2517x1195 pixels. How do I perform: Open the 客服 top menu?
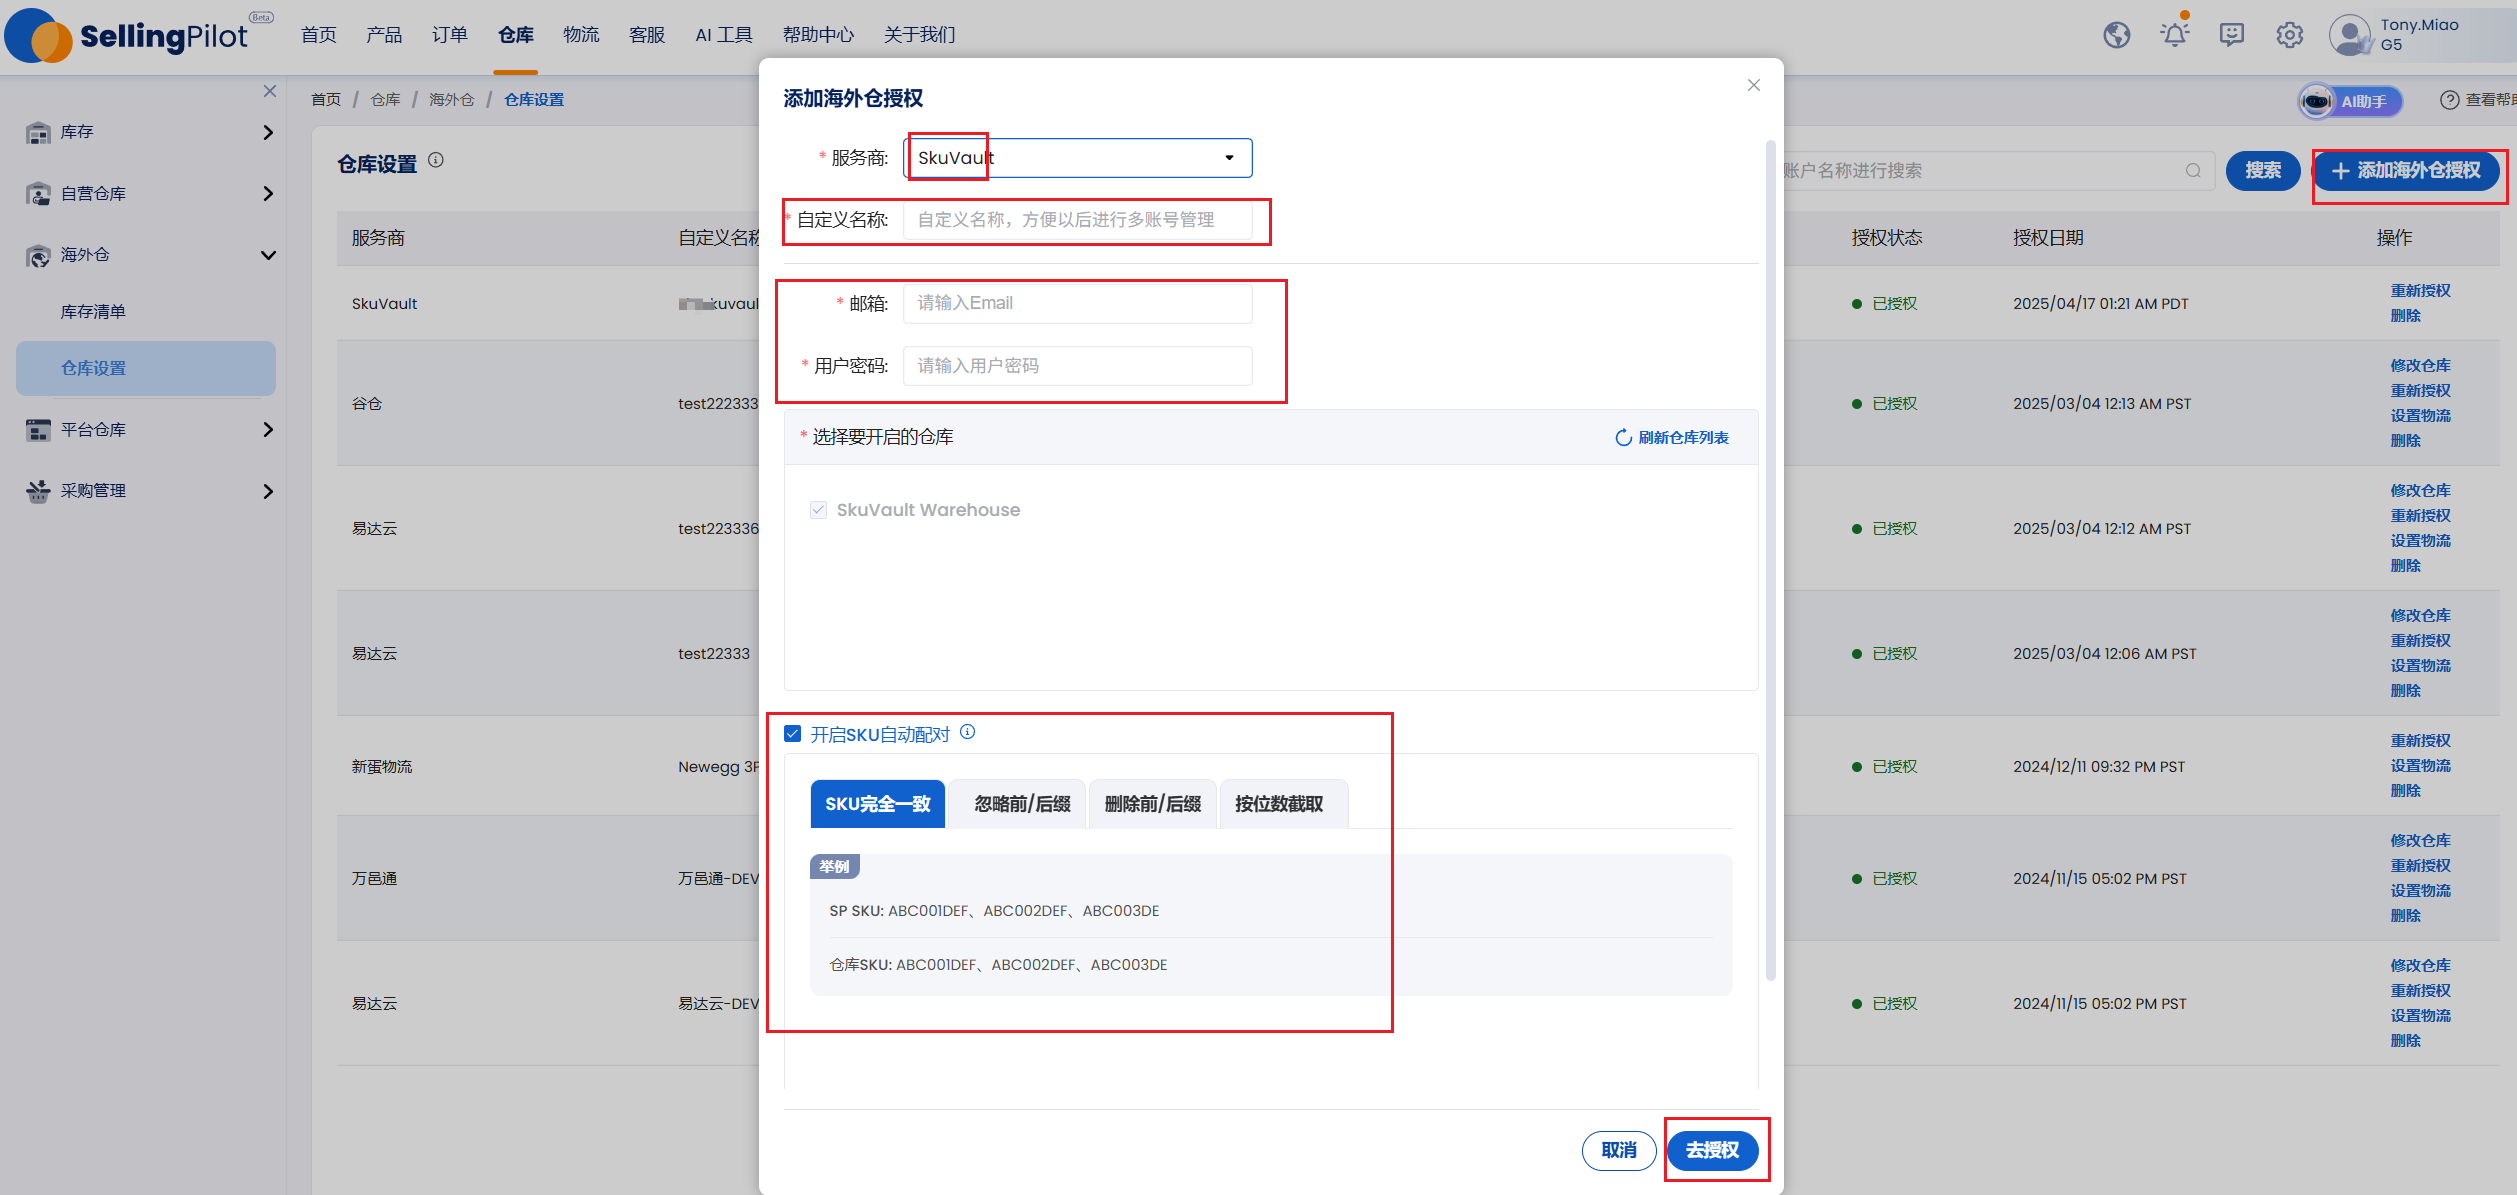click(646, 35)
